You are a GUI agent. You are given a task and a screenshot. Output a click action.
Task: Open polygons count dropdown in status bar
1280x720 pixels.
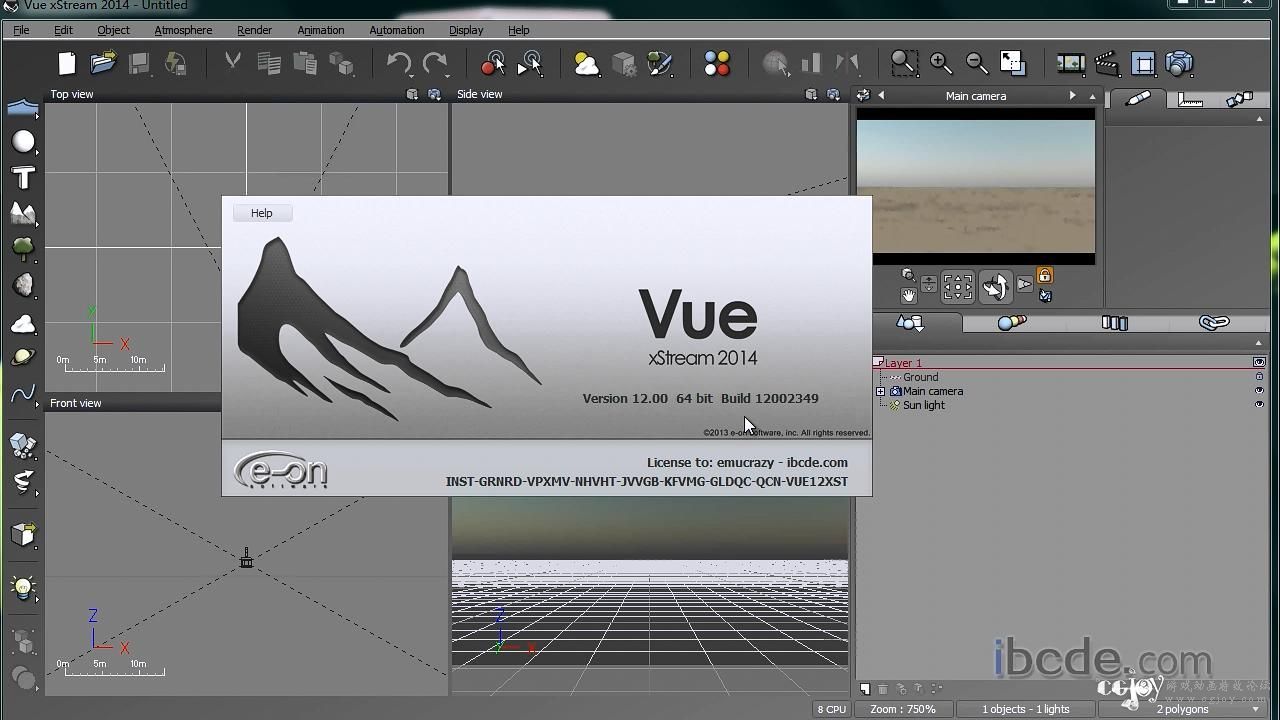click(1256, 709)
